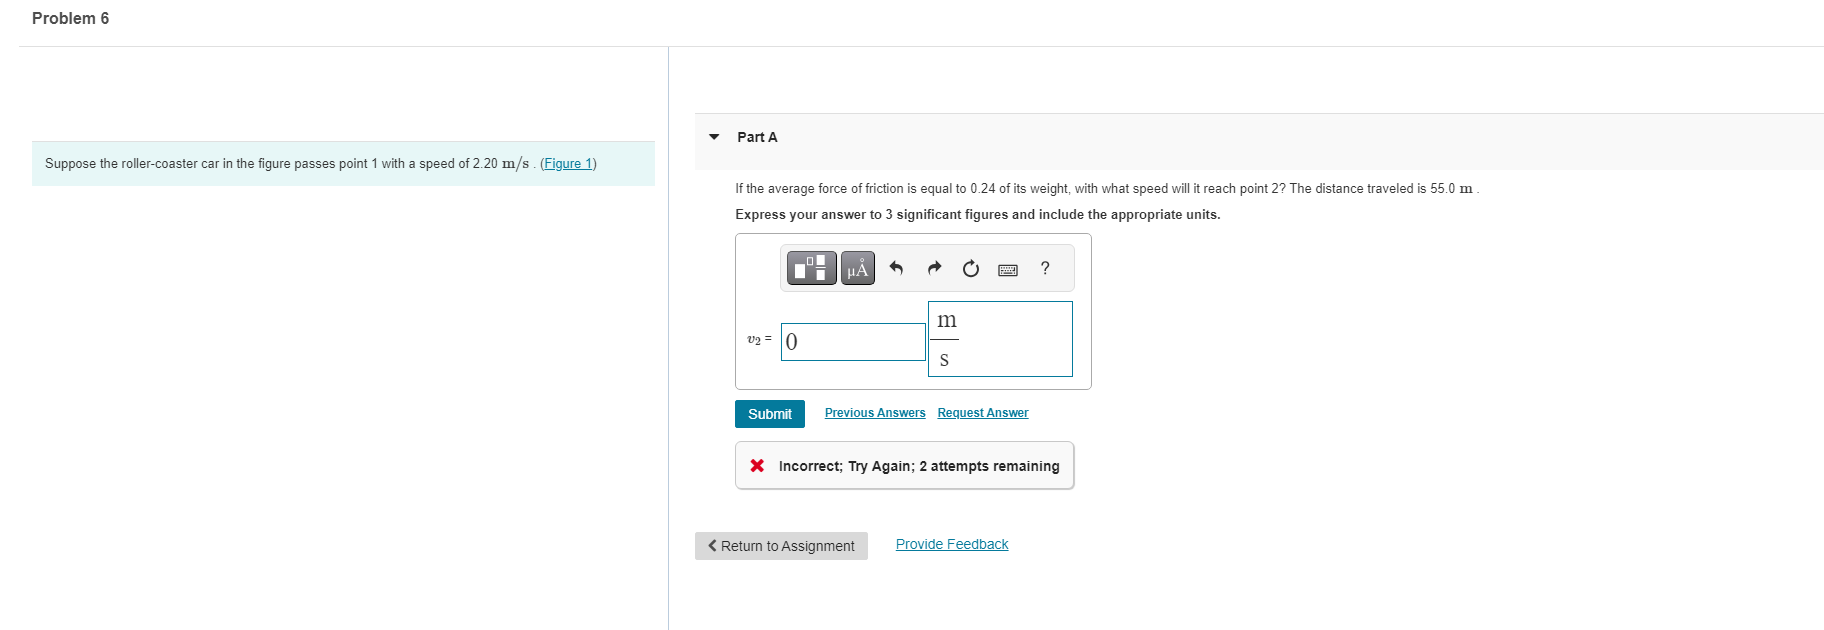Redo the last answer edit
Screen dimensions: 1824x630
click(x=934, y=268)
